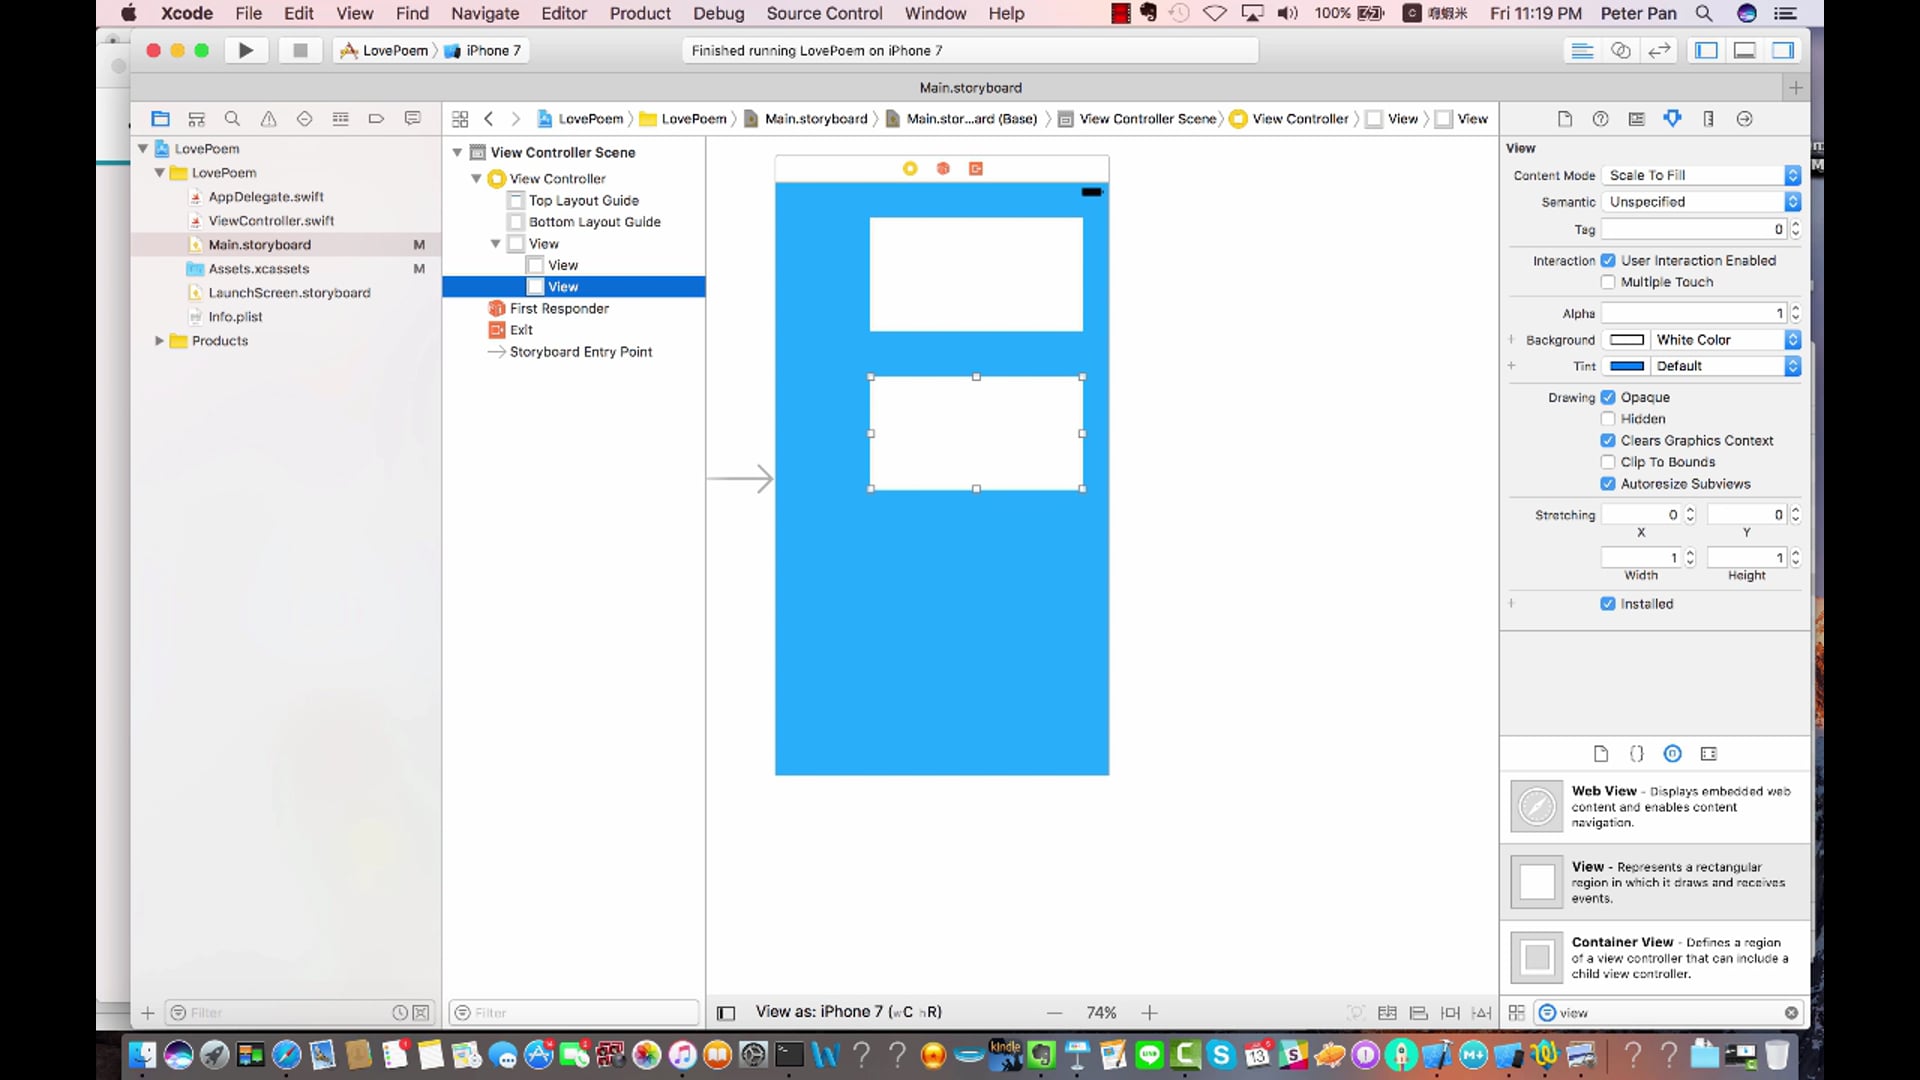
Task: Open the Find navigator (magnifier icon)
Action: (232, 119)
